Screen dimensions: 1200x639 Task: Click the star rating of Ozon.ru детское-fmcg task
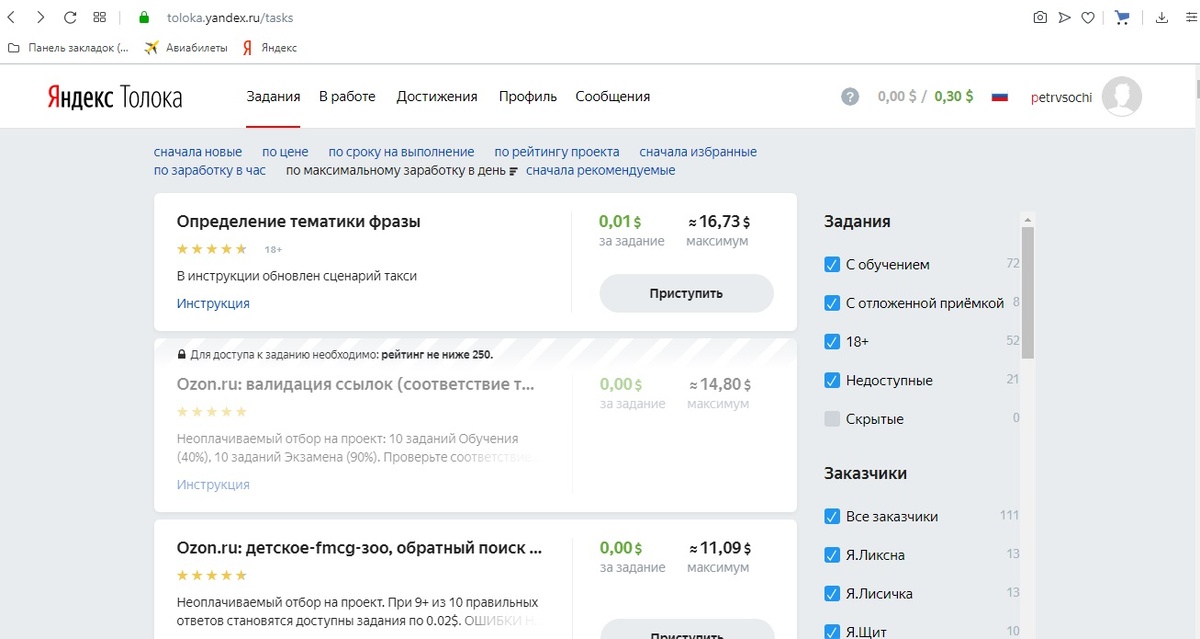click(x=212, y=575)
